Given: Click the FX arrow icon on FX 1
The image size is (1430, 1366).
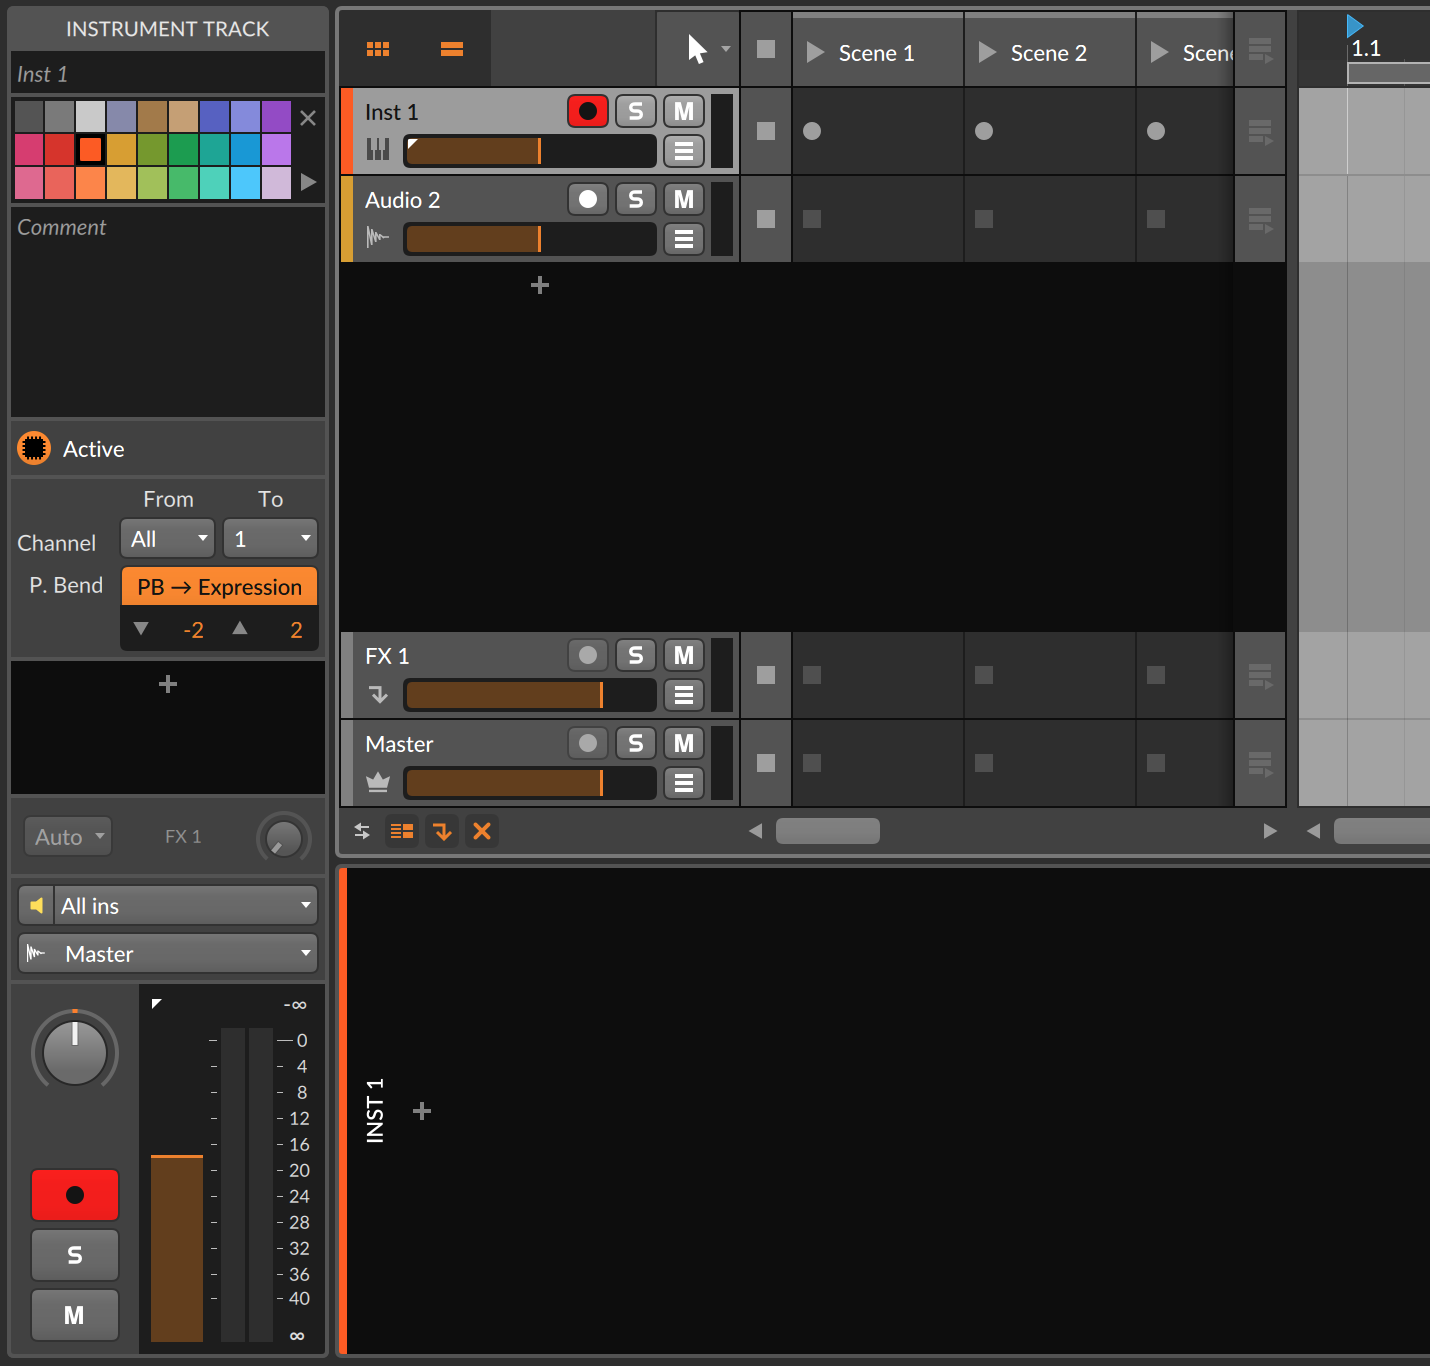Looking at the screenshot, I should point(378,694).
